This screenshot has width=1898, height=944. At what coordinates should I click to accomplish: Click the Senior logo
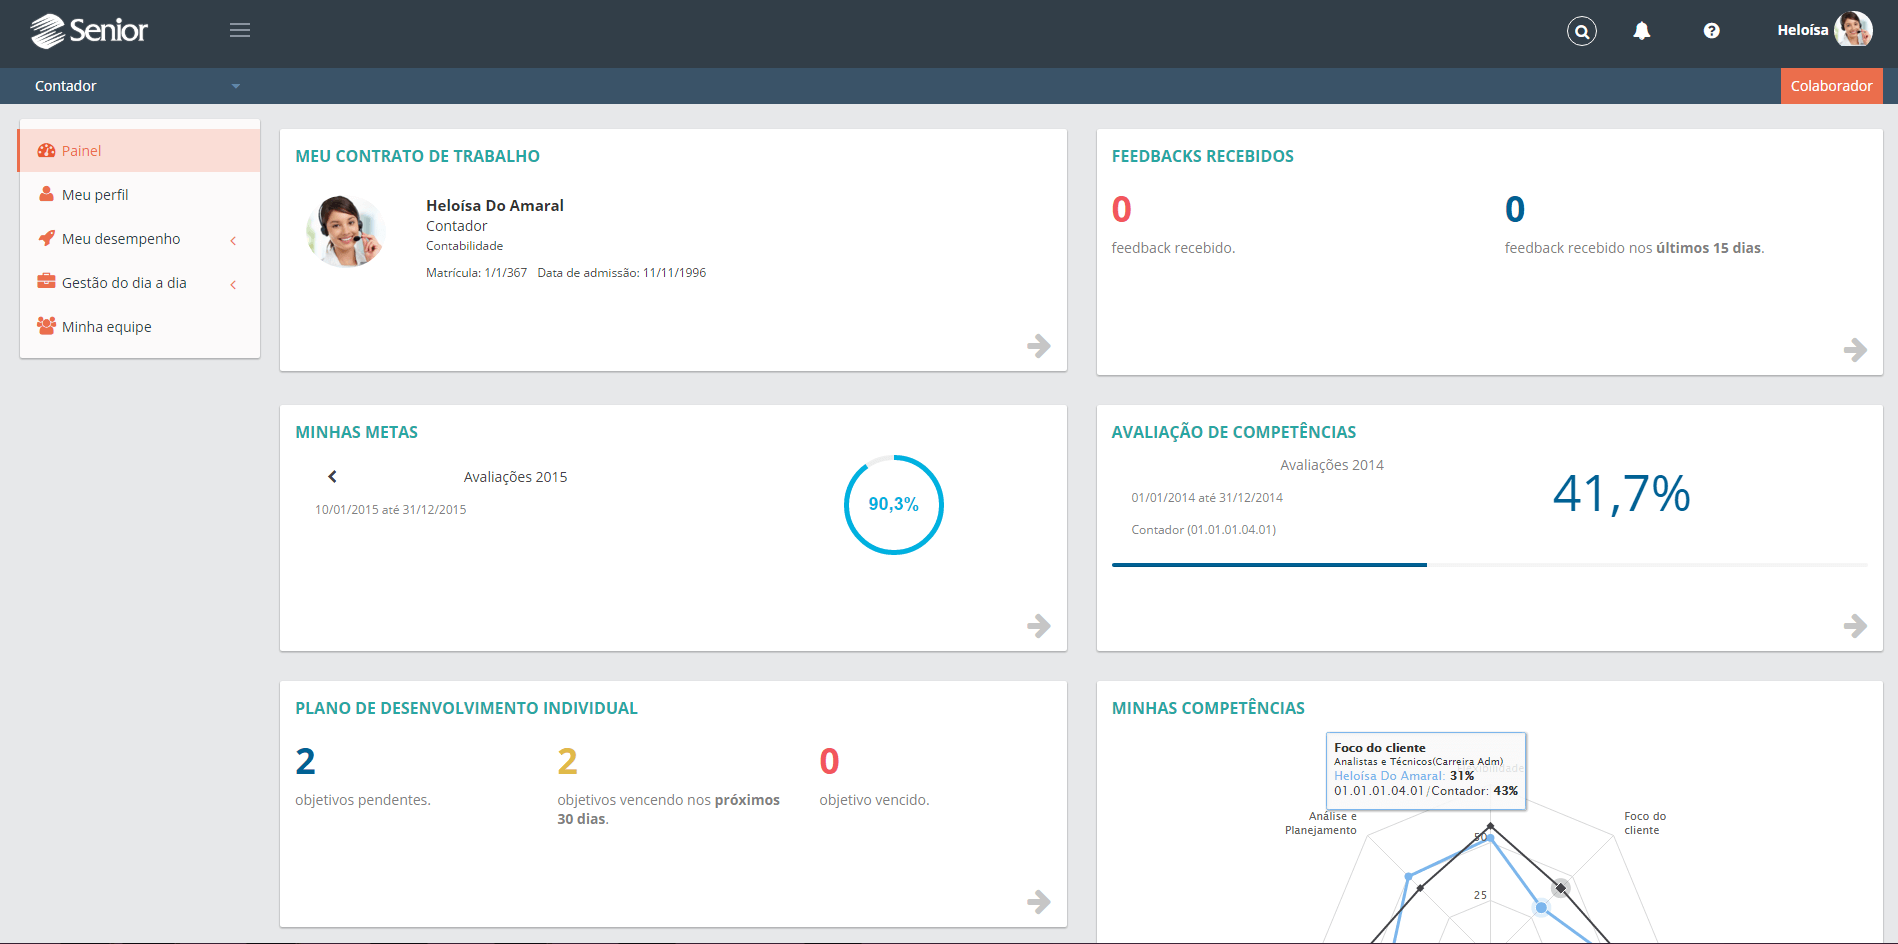tap(89, 31)
